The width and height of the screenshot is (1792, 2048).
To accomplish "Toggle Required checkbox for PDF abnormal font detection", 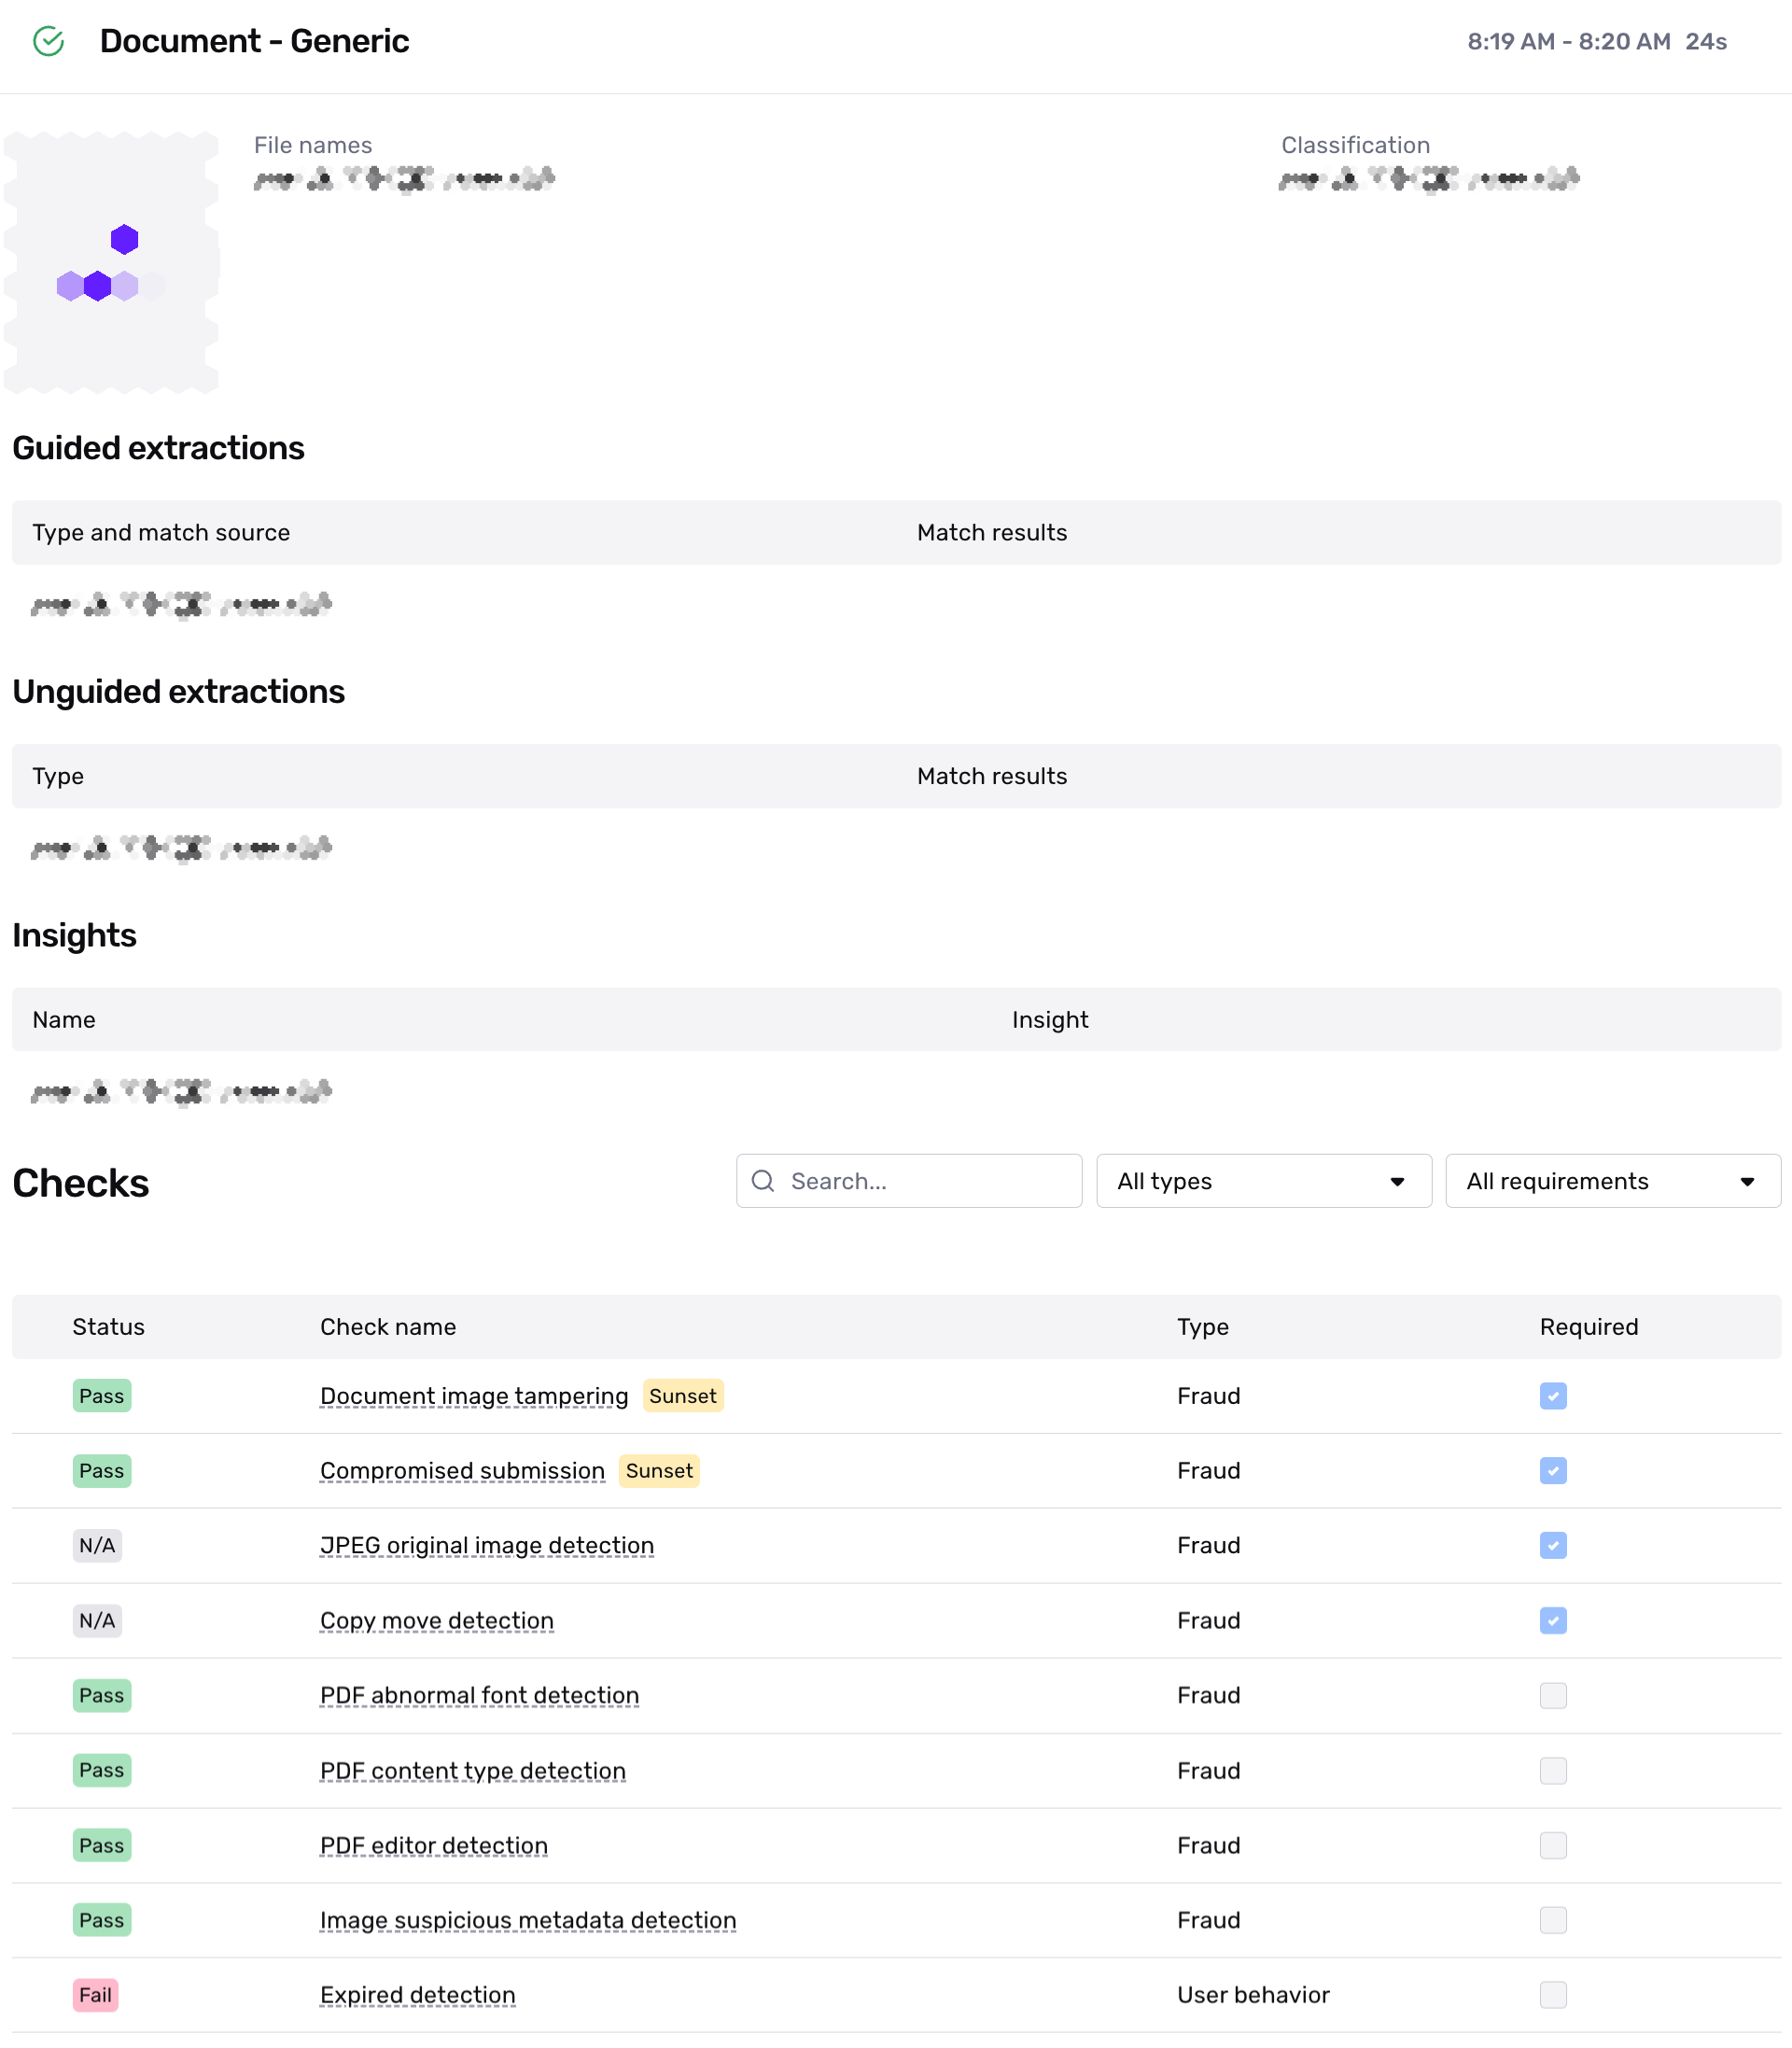I will [1552, 1695].
